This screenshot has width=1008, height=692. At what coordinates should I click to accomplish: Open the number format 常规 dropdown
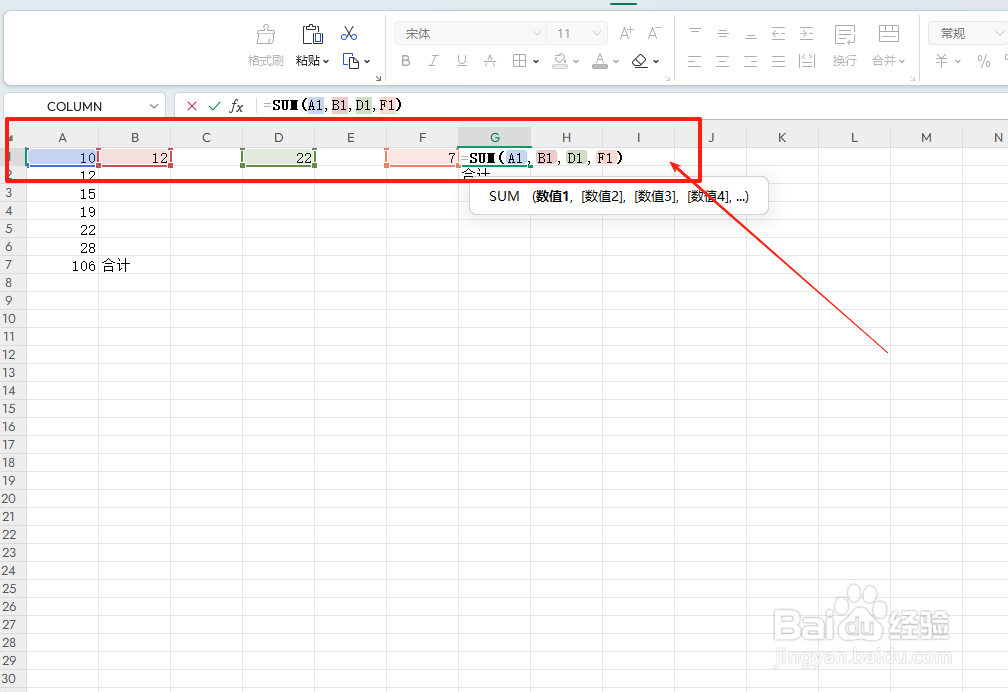[999, 33]
